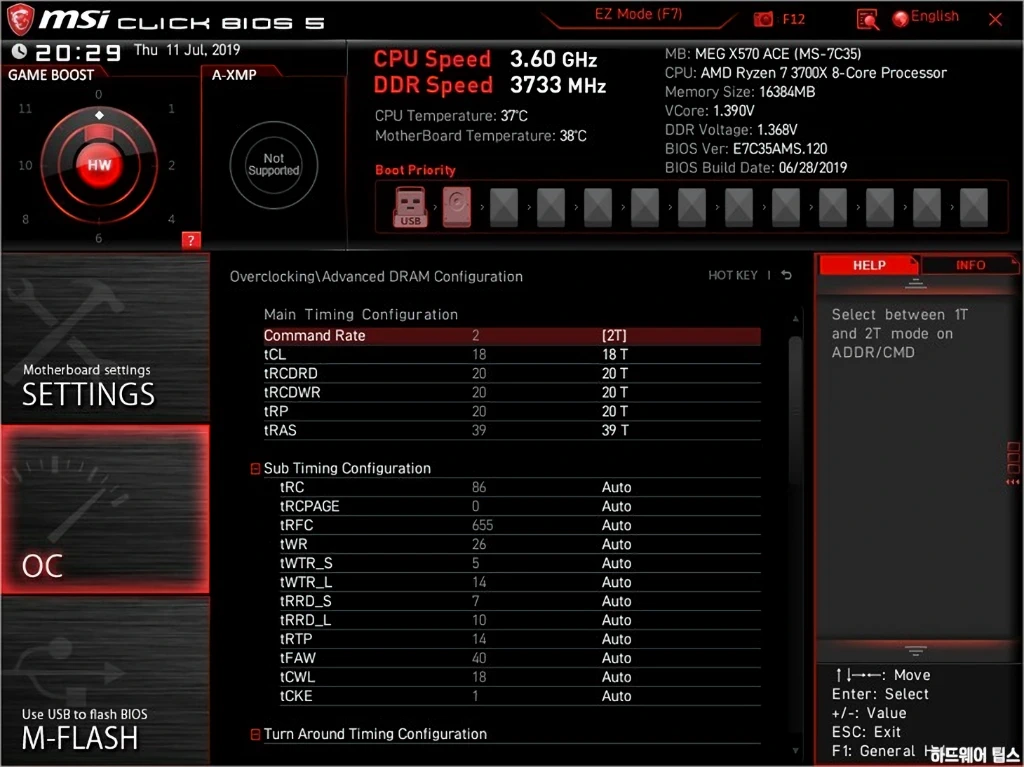The height and width of the screenshot is (767, 1024).
Task: Click the help panel top grip handle
Action: (915, 284)
